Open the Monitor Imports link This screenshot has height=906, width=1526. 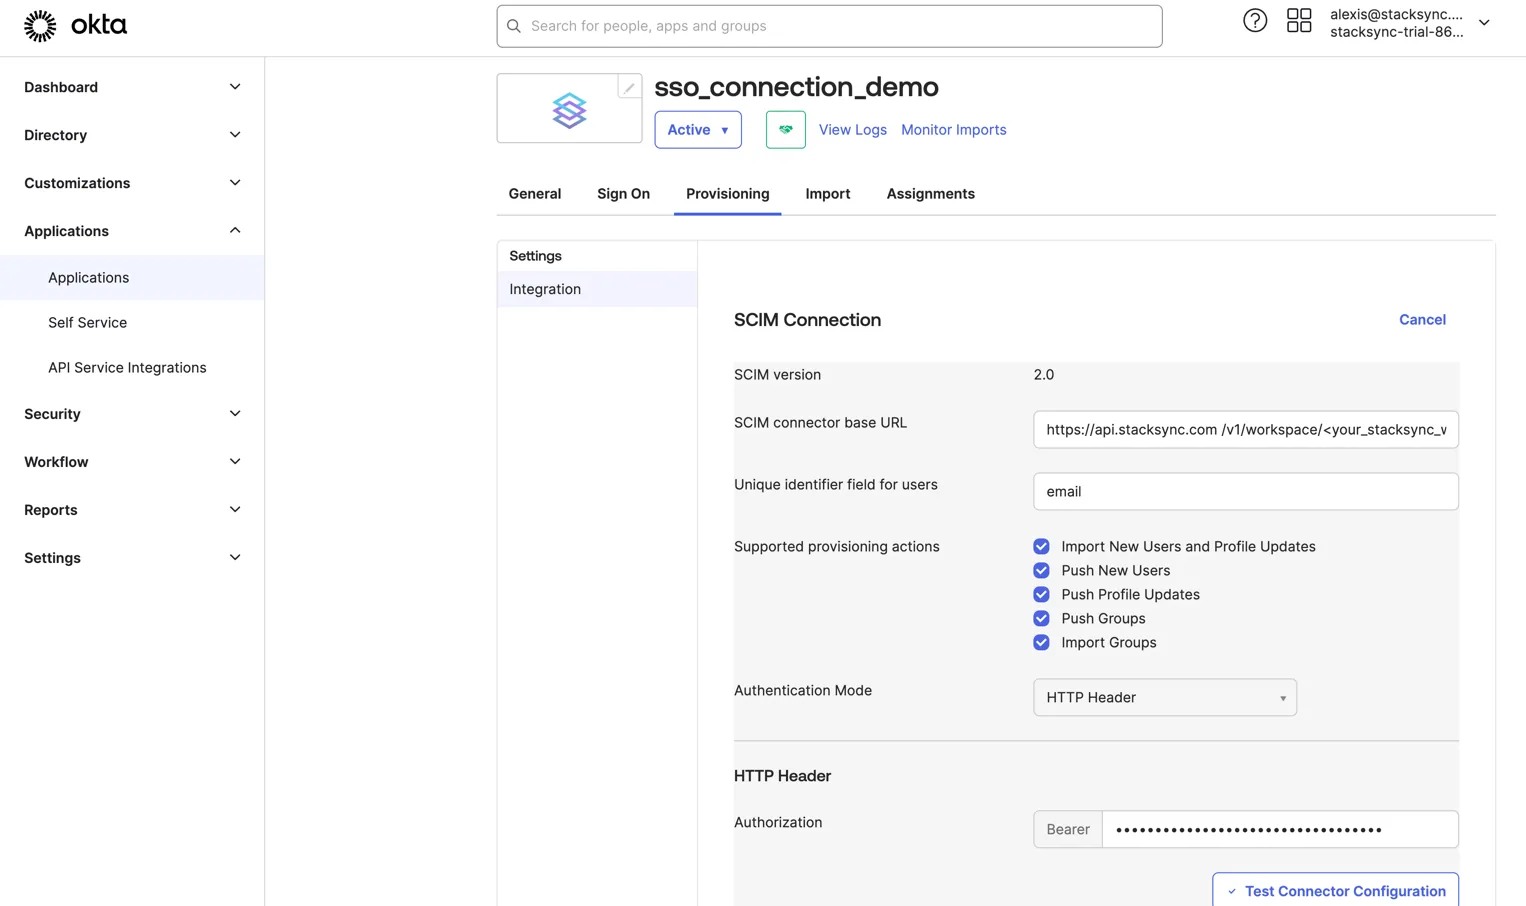coord(954,130)
